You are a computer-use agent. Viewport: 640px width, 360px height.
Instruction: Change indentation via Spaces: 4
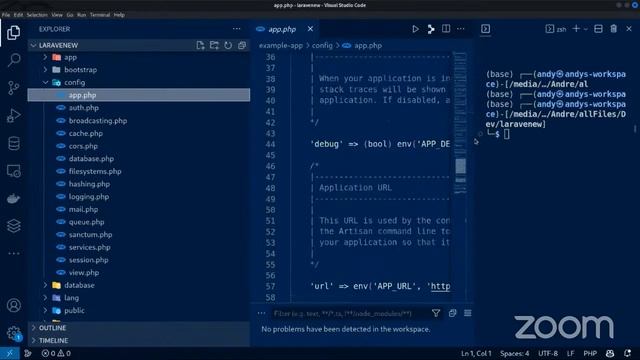click(x=515, y=353)
